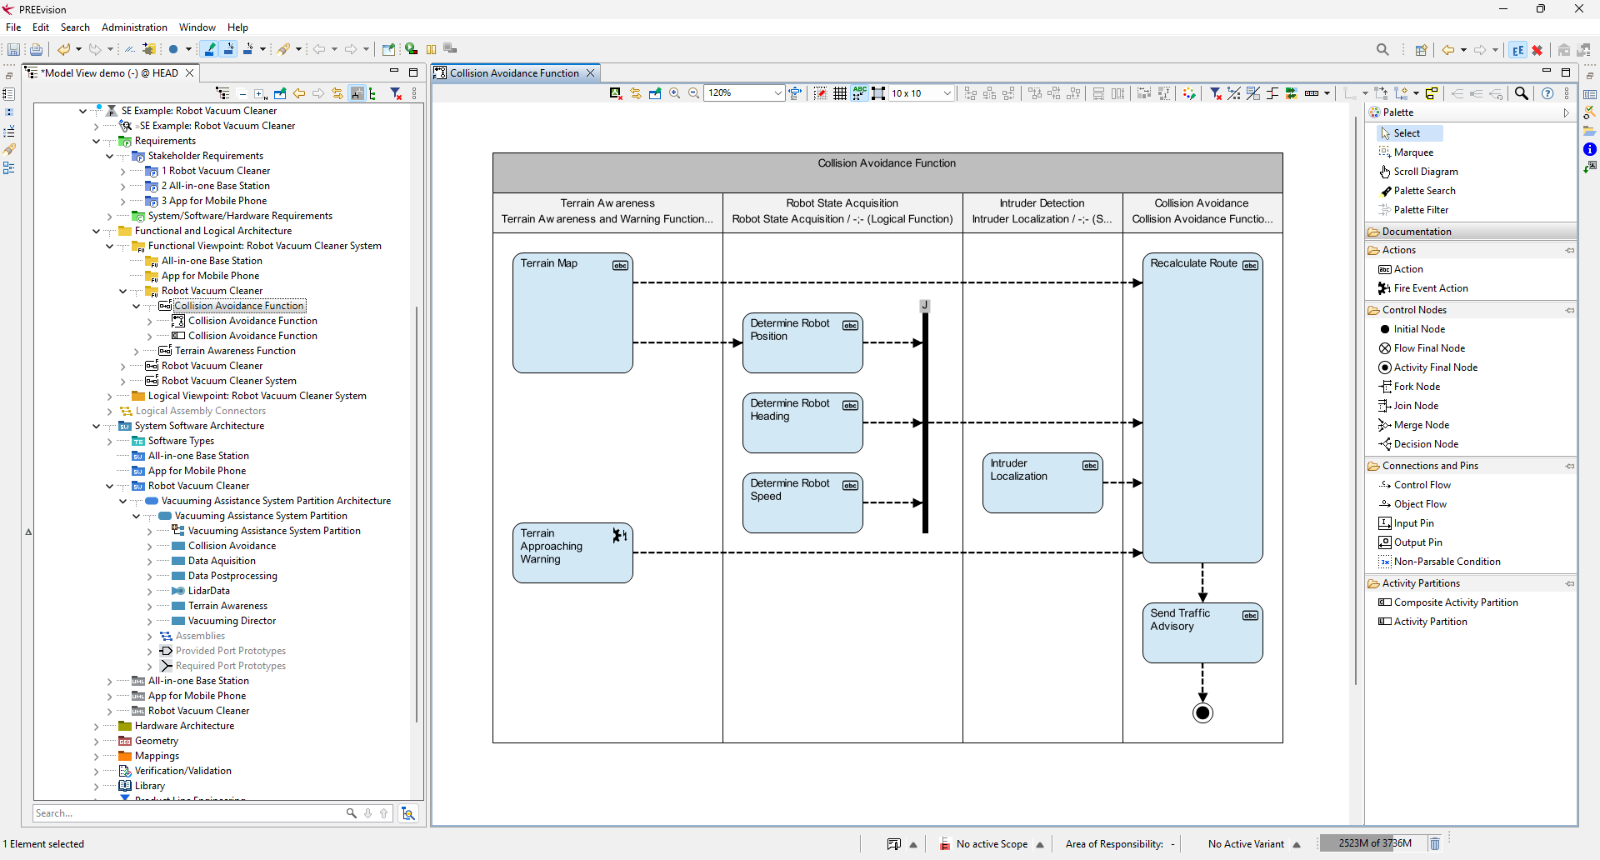Open the Administration menu
This screenshot has width=1600, height=860.
pos(134,27)
